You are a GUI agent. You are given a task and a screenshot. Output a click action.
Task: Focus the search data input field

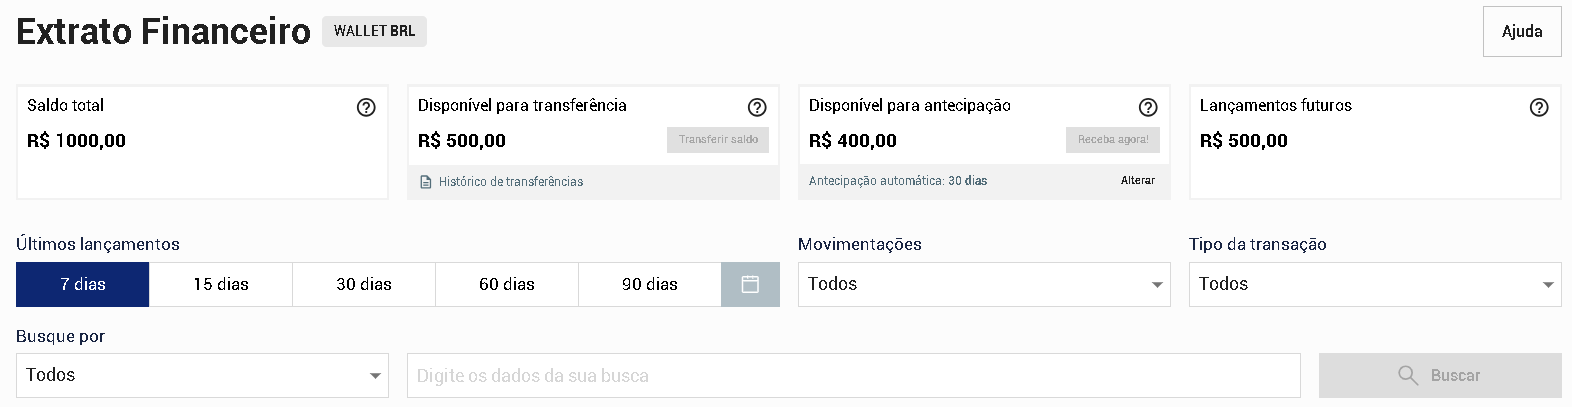pyautogui.click(x=853, y=376)
